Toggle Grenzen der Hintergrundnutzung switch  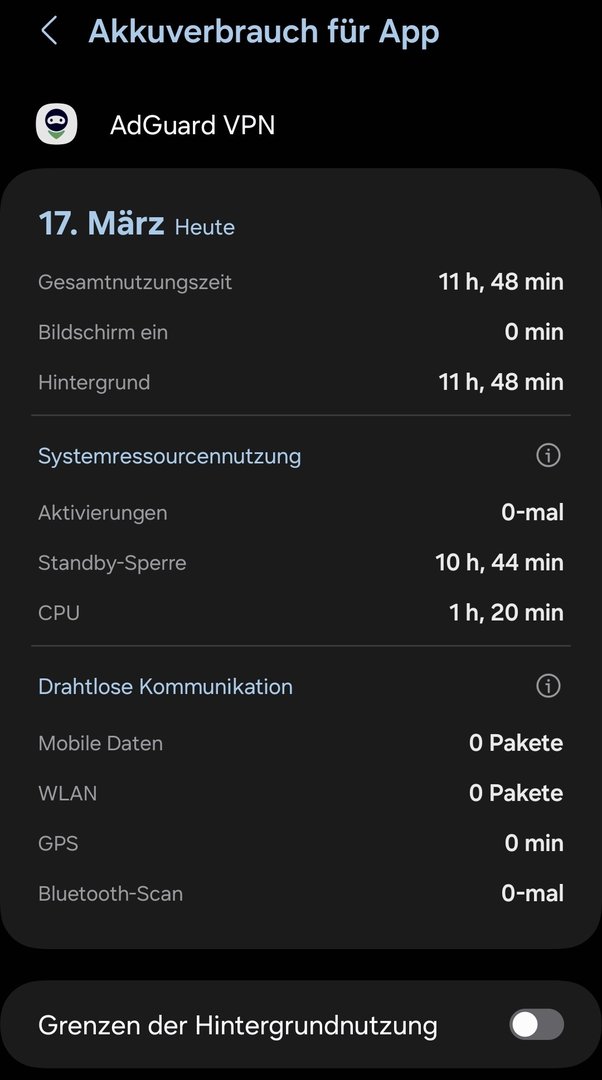click(x=536, y=1025)
